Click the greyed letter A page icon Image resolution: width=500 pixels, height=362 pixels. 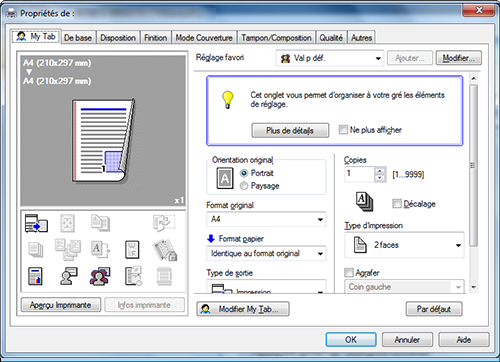(100, 250)
